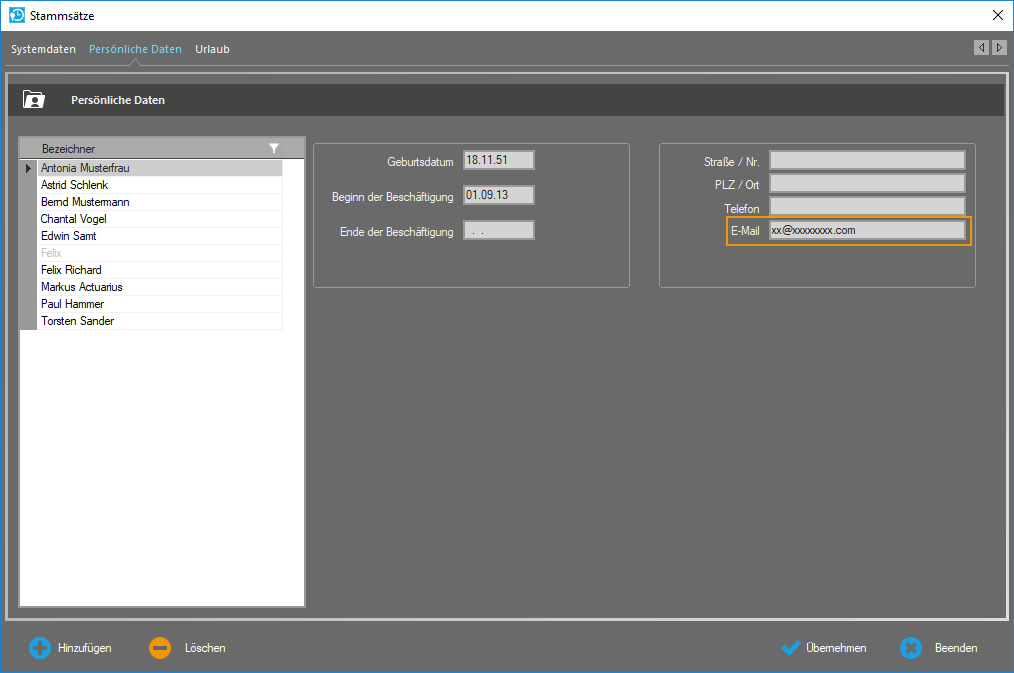Click the left tab scroll arrow
Screen dimensions: 1014x673
[982, 48]
